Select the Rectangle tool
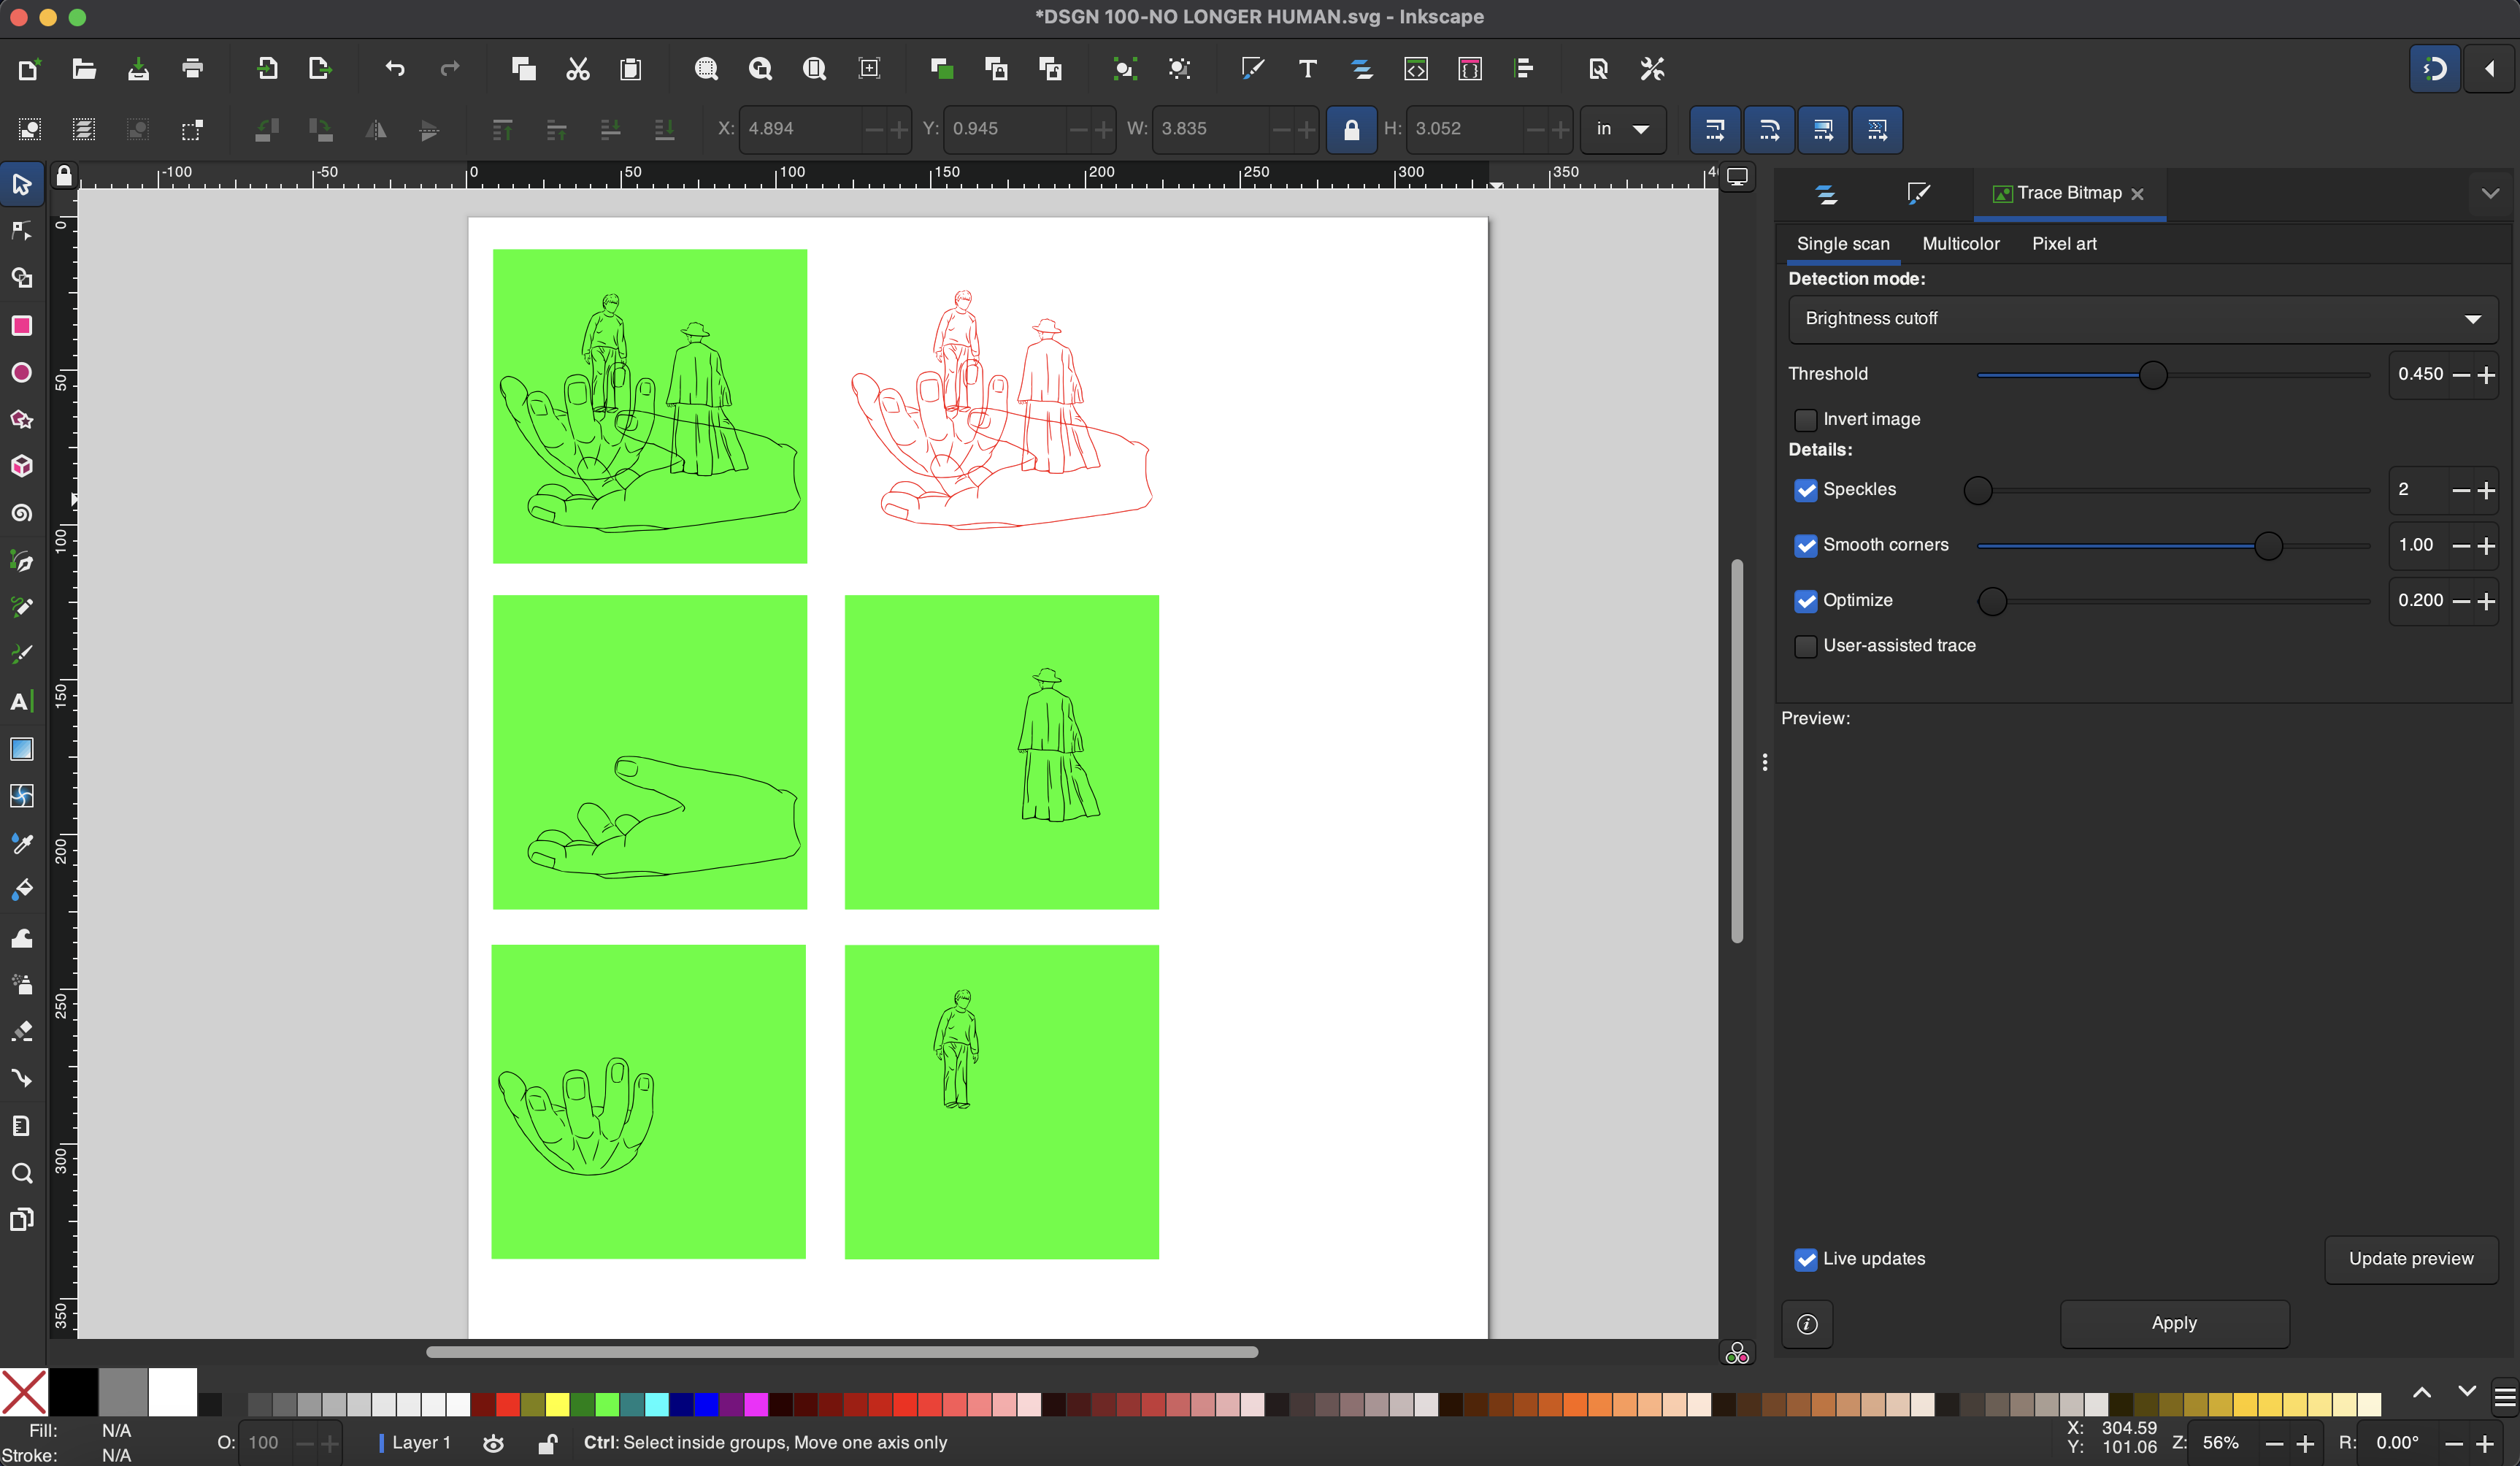The height and width of the screenshot is (1466, 2520). click(x=21, y=326)
